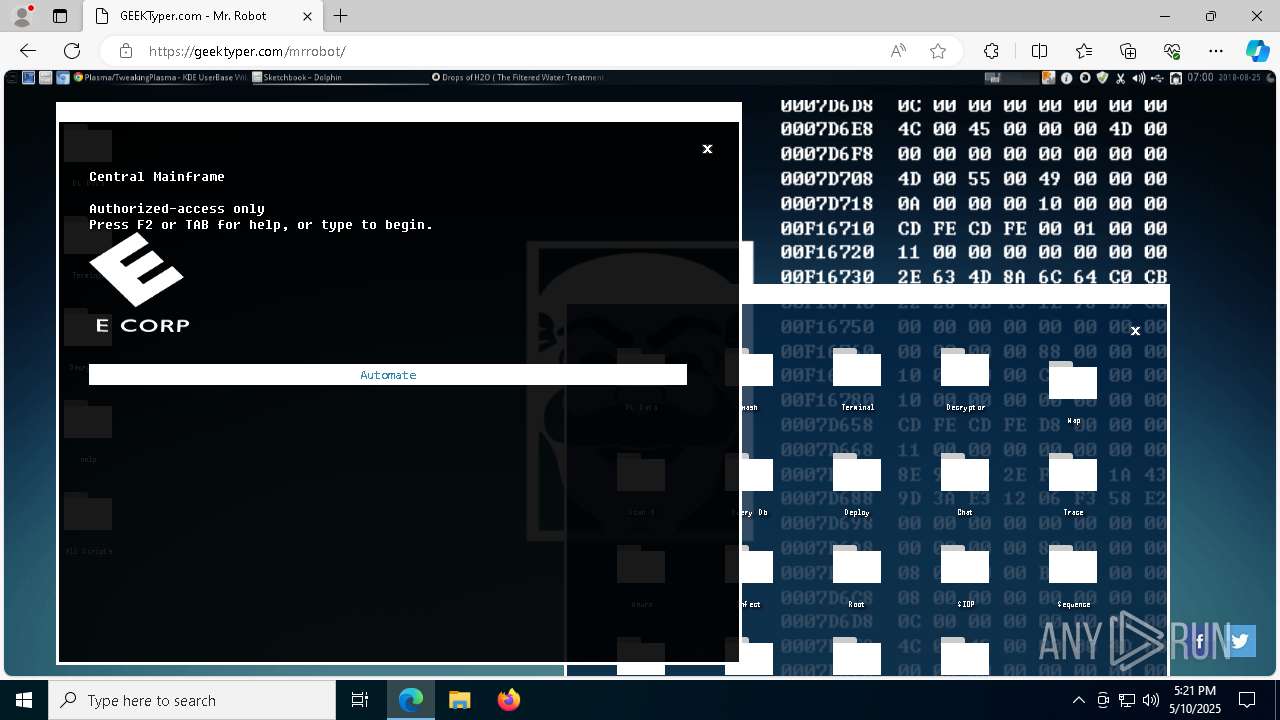Open the Windows Start menu

click(x=24, y=700)
